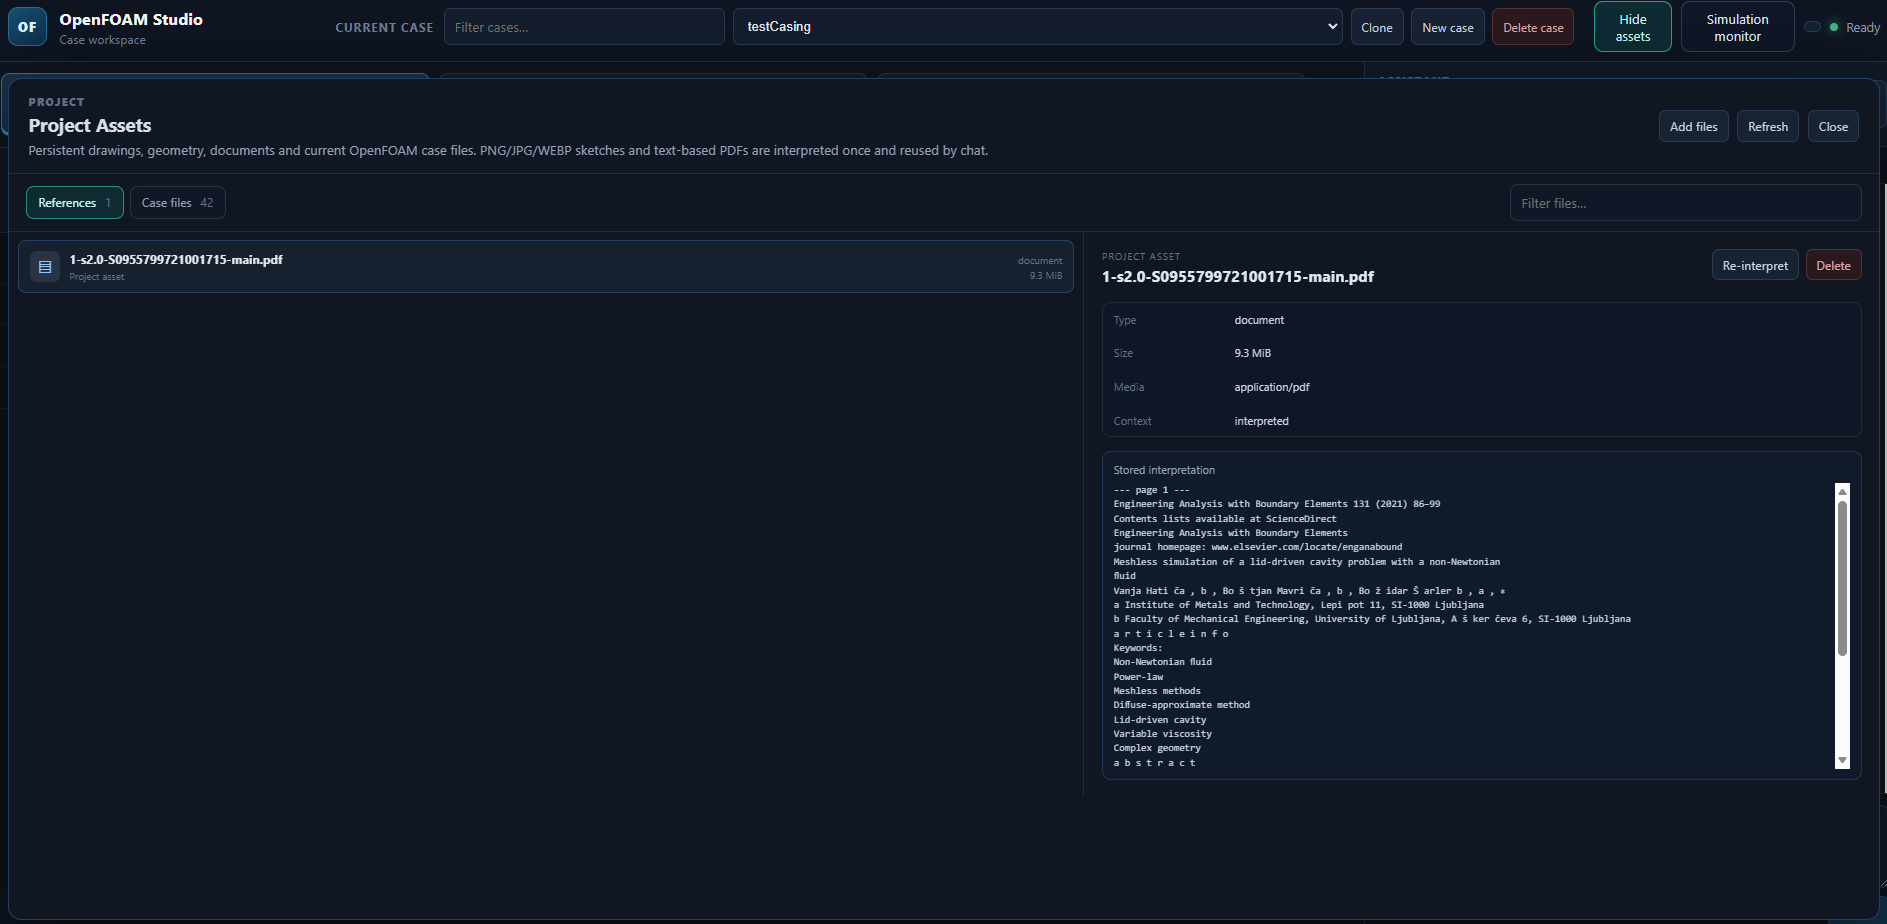
Task: Click the 'application/pdf' Media value
Action: pos(1272,387)
